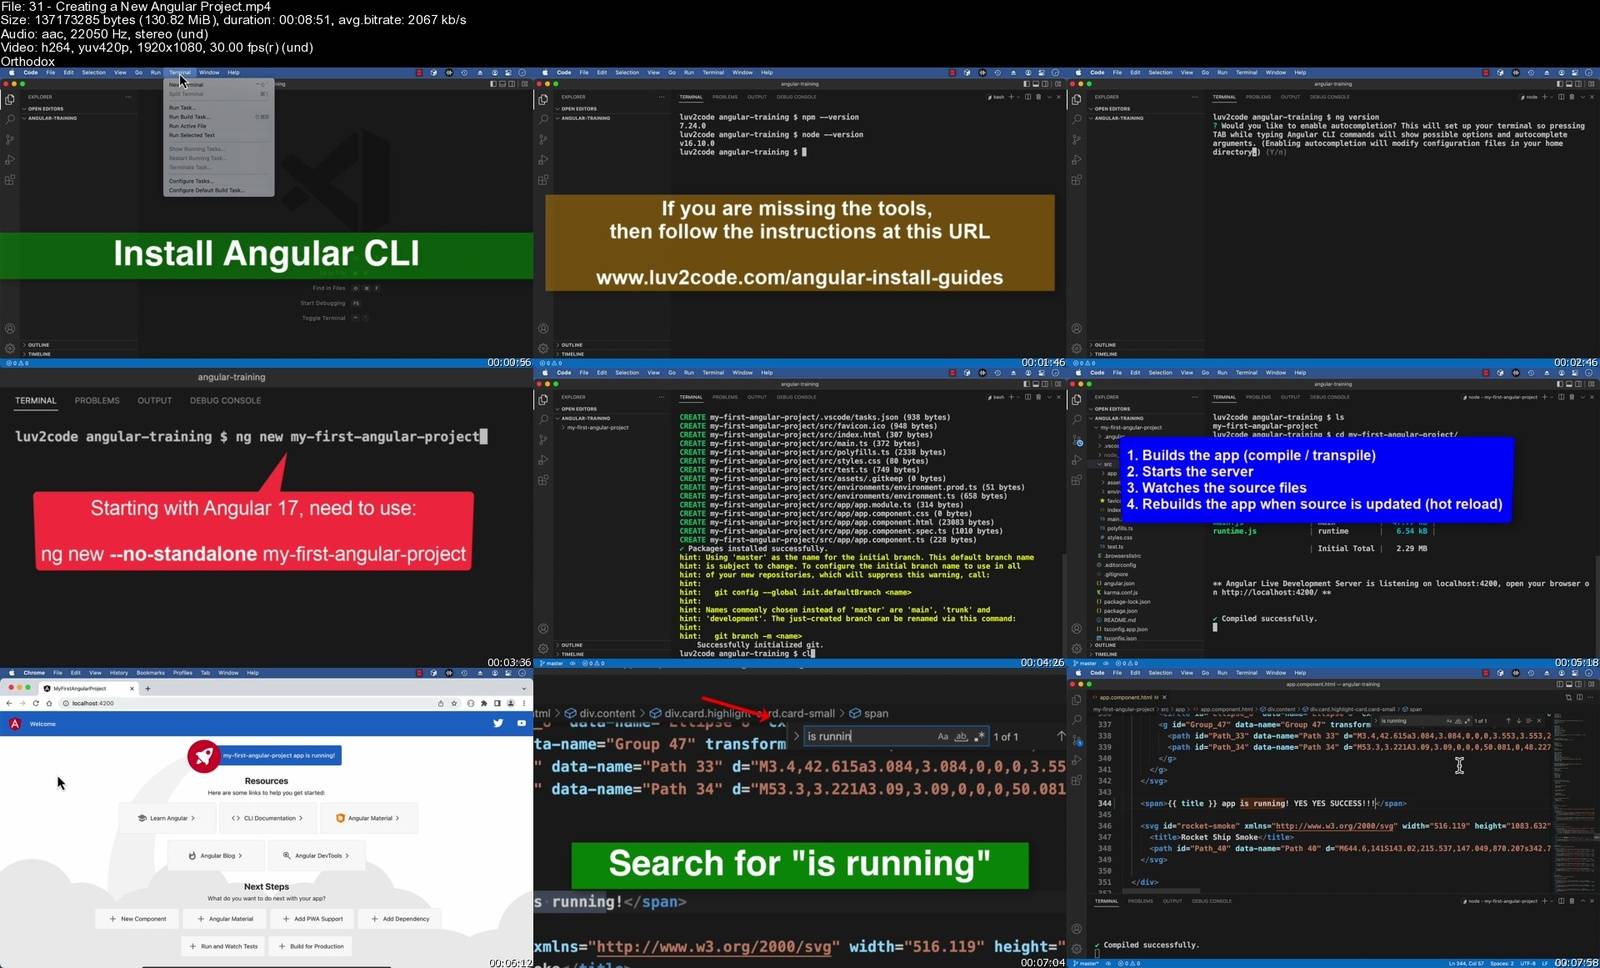
Task: Click Chrome reload button in 00:06:12 frame
Action: coord(36,703)
